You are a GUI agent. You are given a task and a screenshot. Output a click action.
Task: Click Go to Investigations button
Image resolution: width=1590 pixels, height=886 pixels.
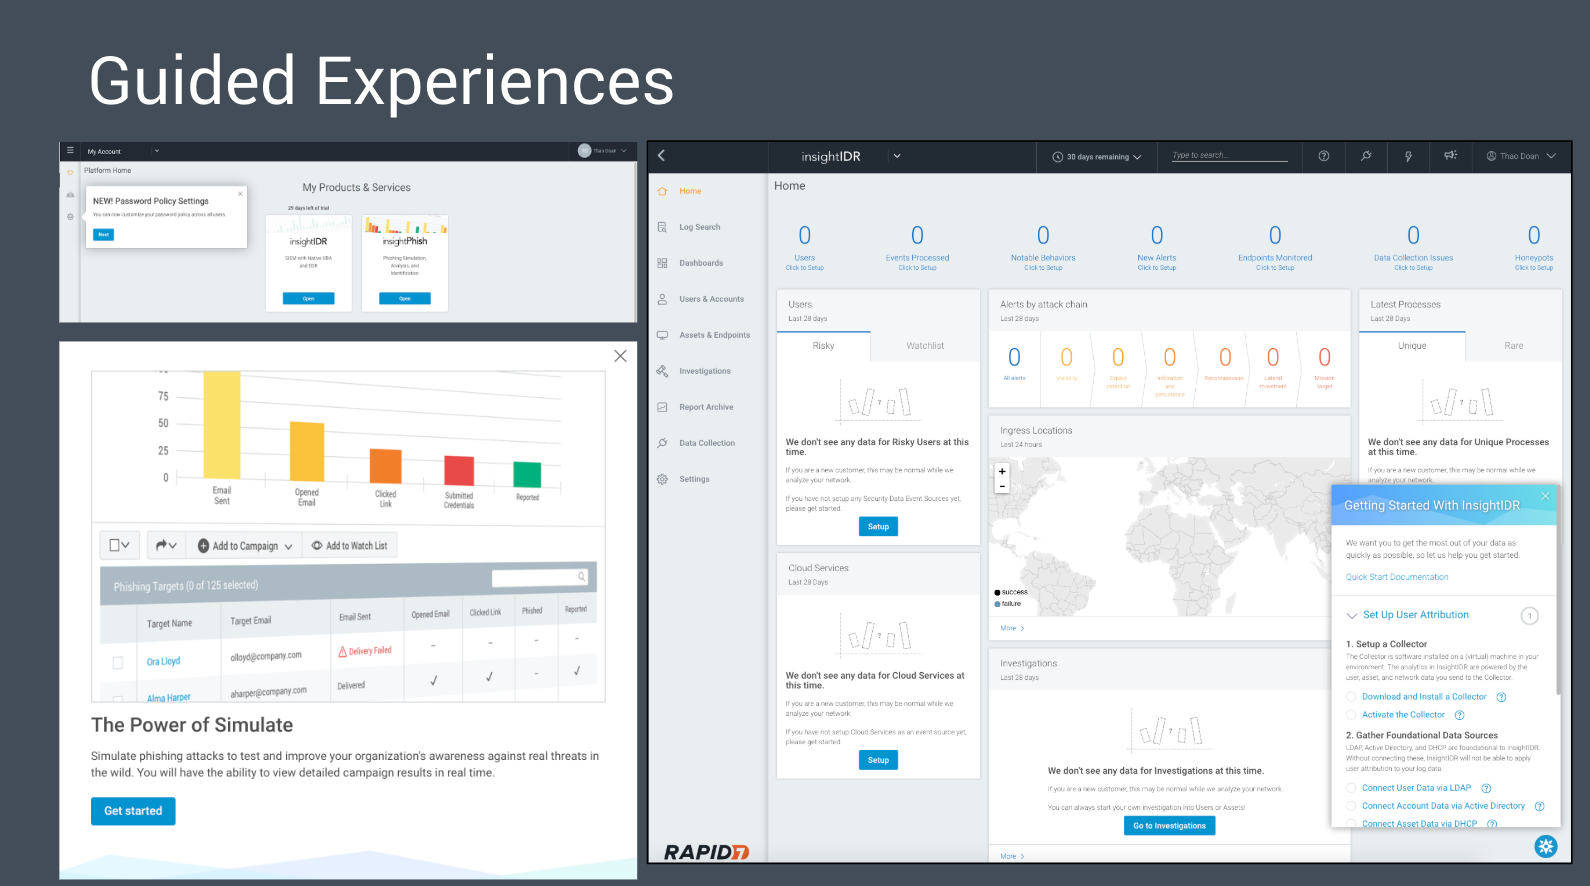point(1169,826)
